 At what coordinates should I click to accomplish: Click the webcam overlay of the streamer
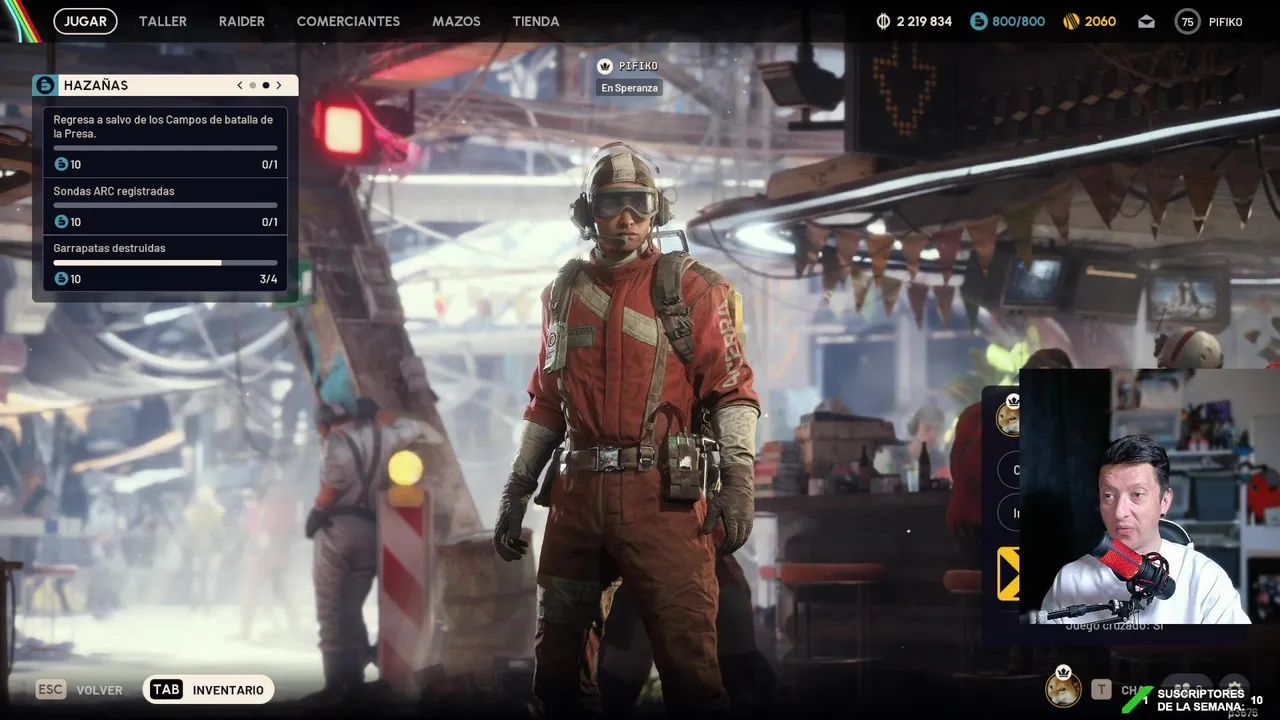pos(1148,496)
